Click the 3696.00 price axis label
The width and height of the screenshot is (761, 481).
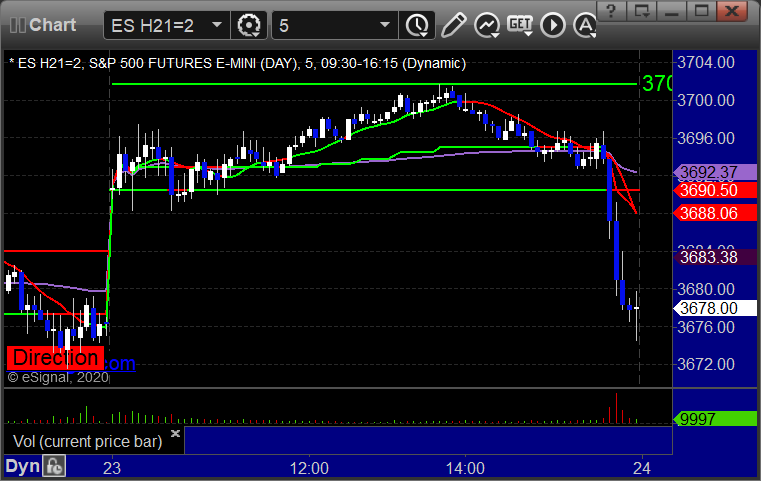(706, 138)
